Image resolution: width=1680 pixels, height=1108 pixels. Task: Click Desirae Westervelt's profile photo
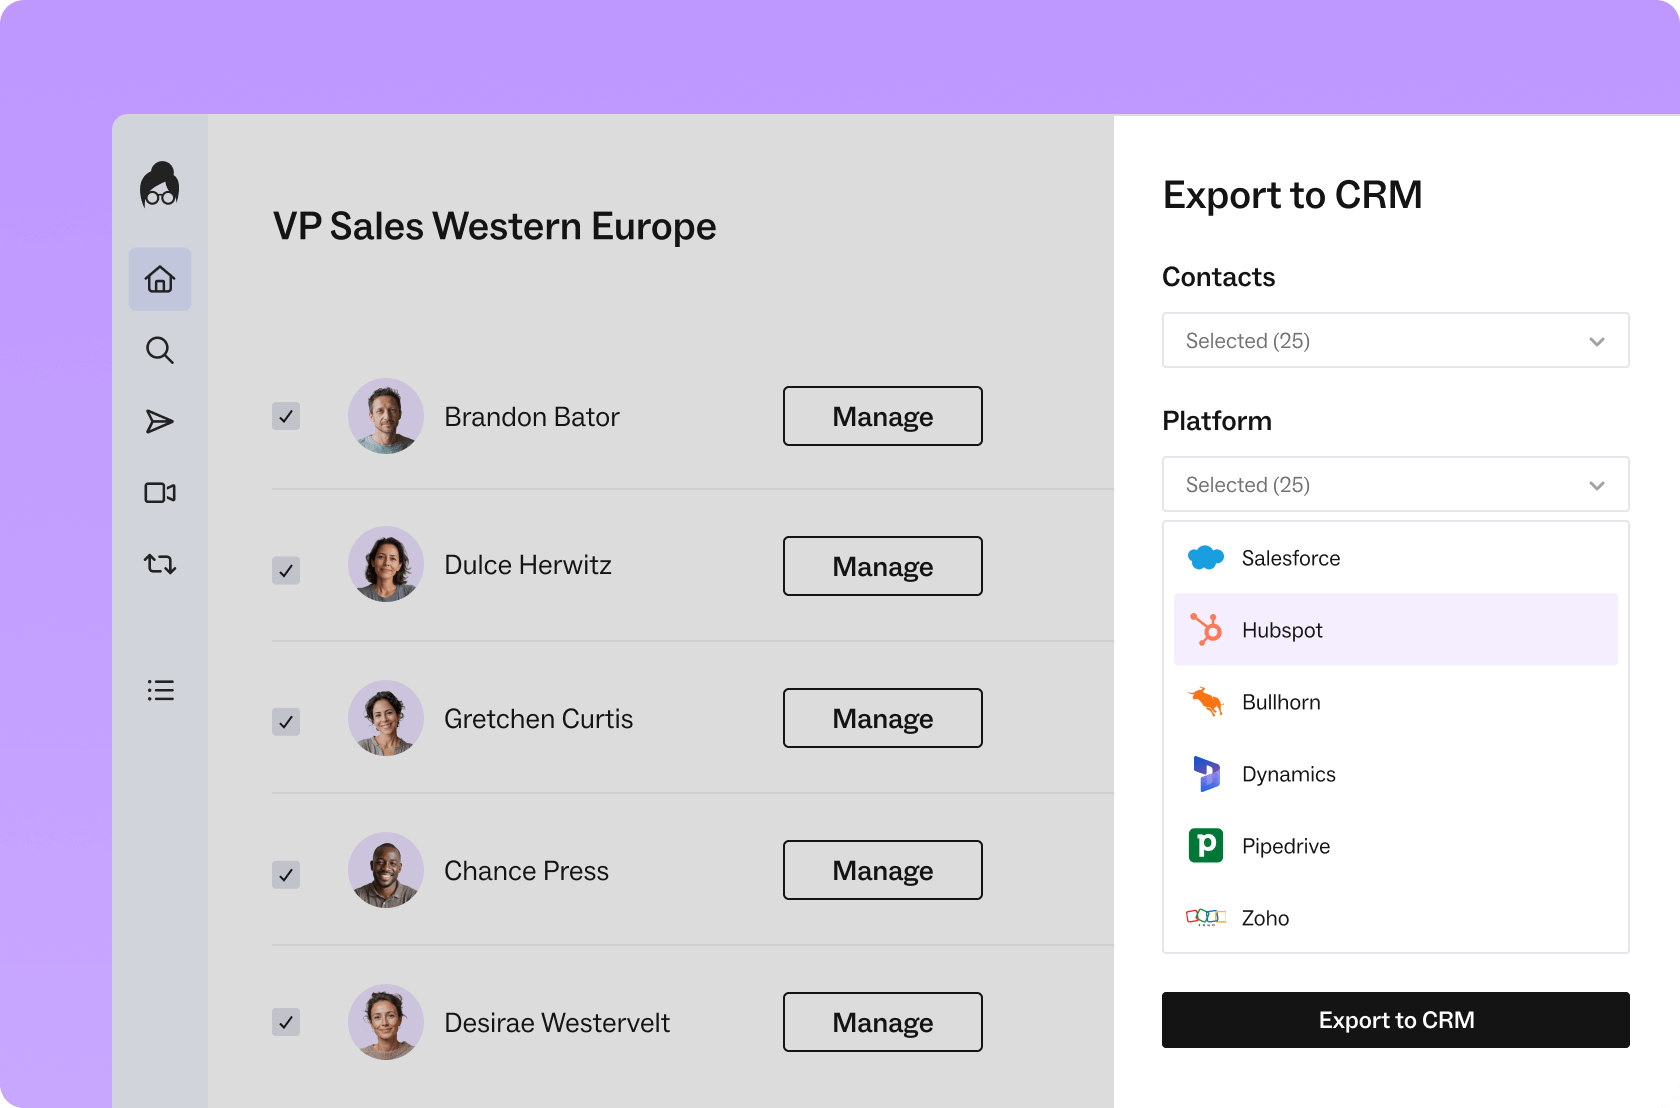(386, 1022)
